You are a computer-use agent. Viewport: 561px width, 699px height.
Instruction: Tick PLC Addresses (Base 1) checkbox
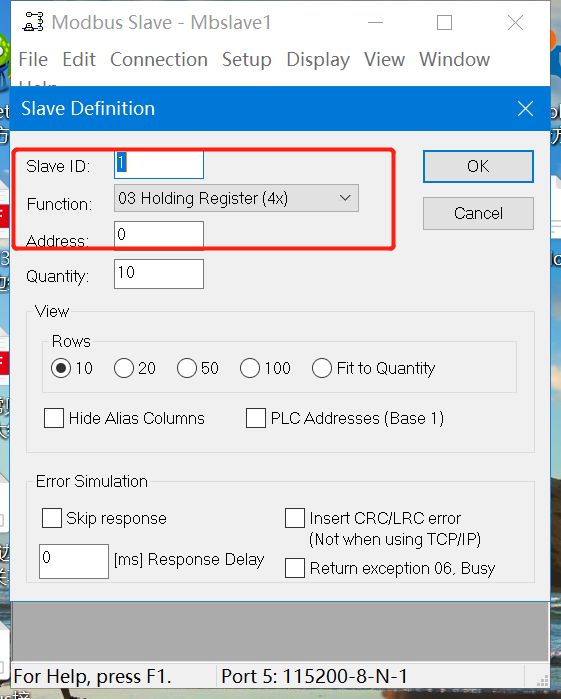(x=256, y=418)
